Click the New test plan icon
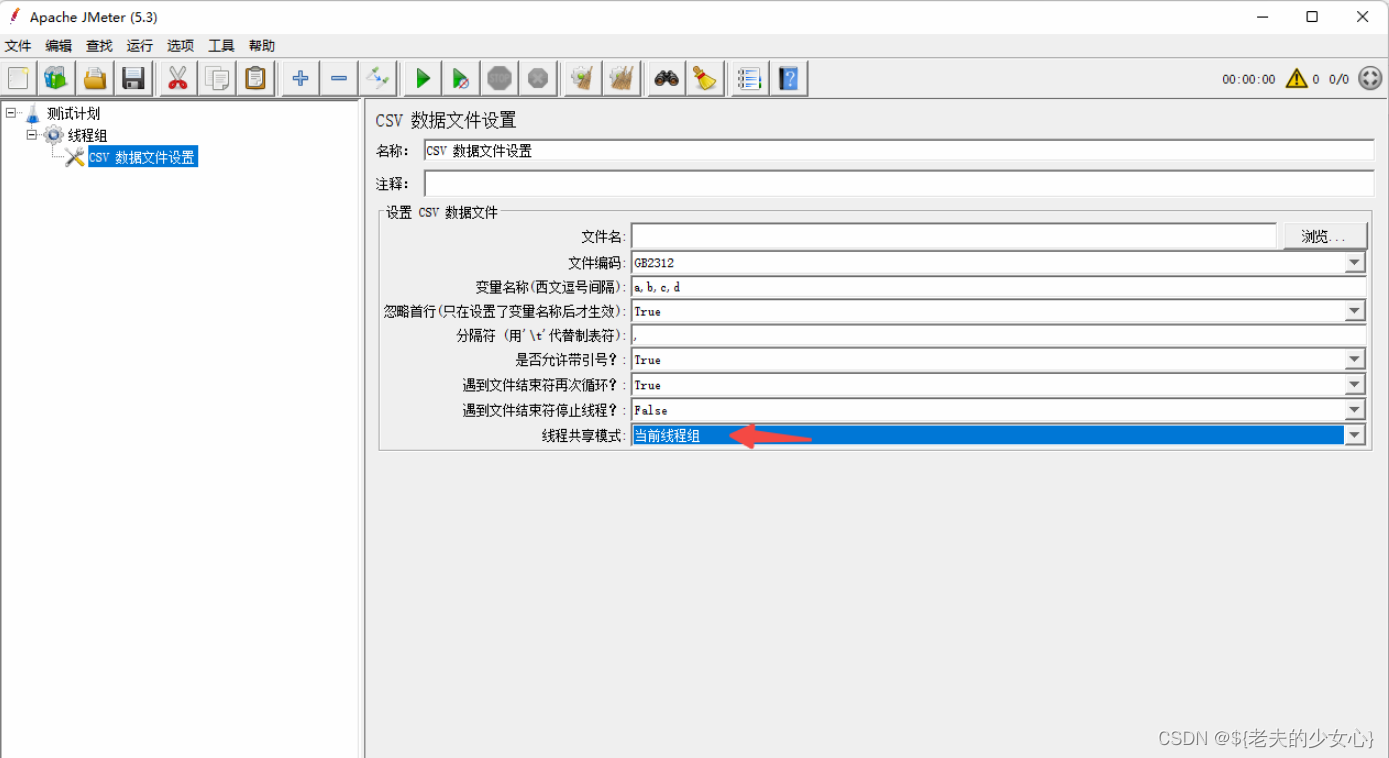 click(18, 78)
